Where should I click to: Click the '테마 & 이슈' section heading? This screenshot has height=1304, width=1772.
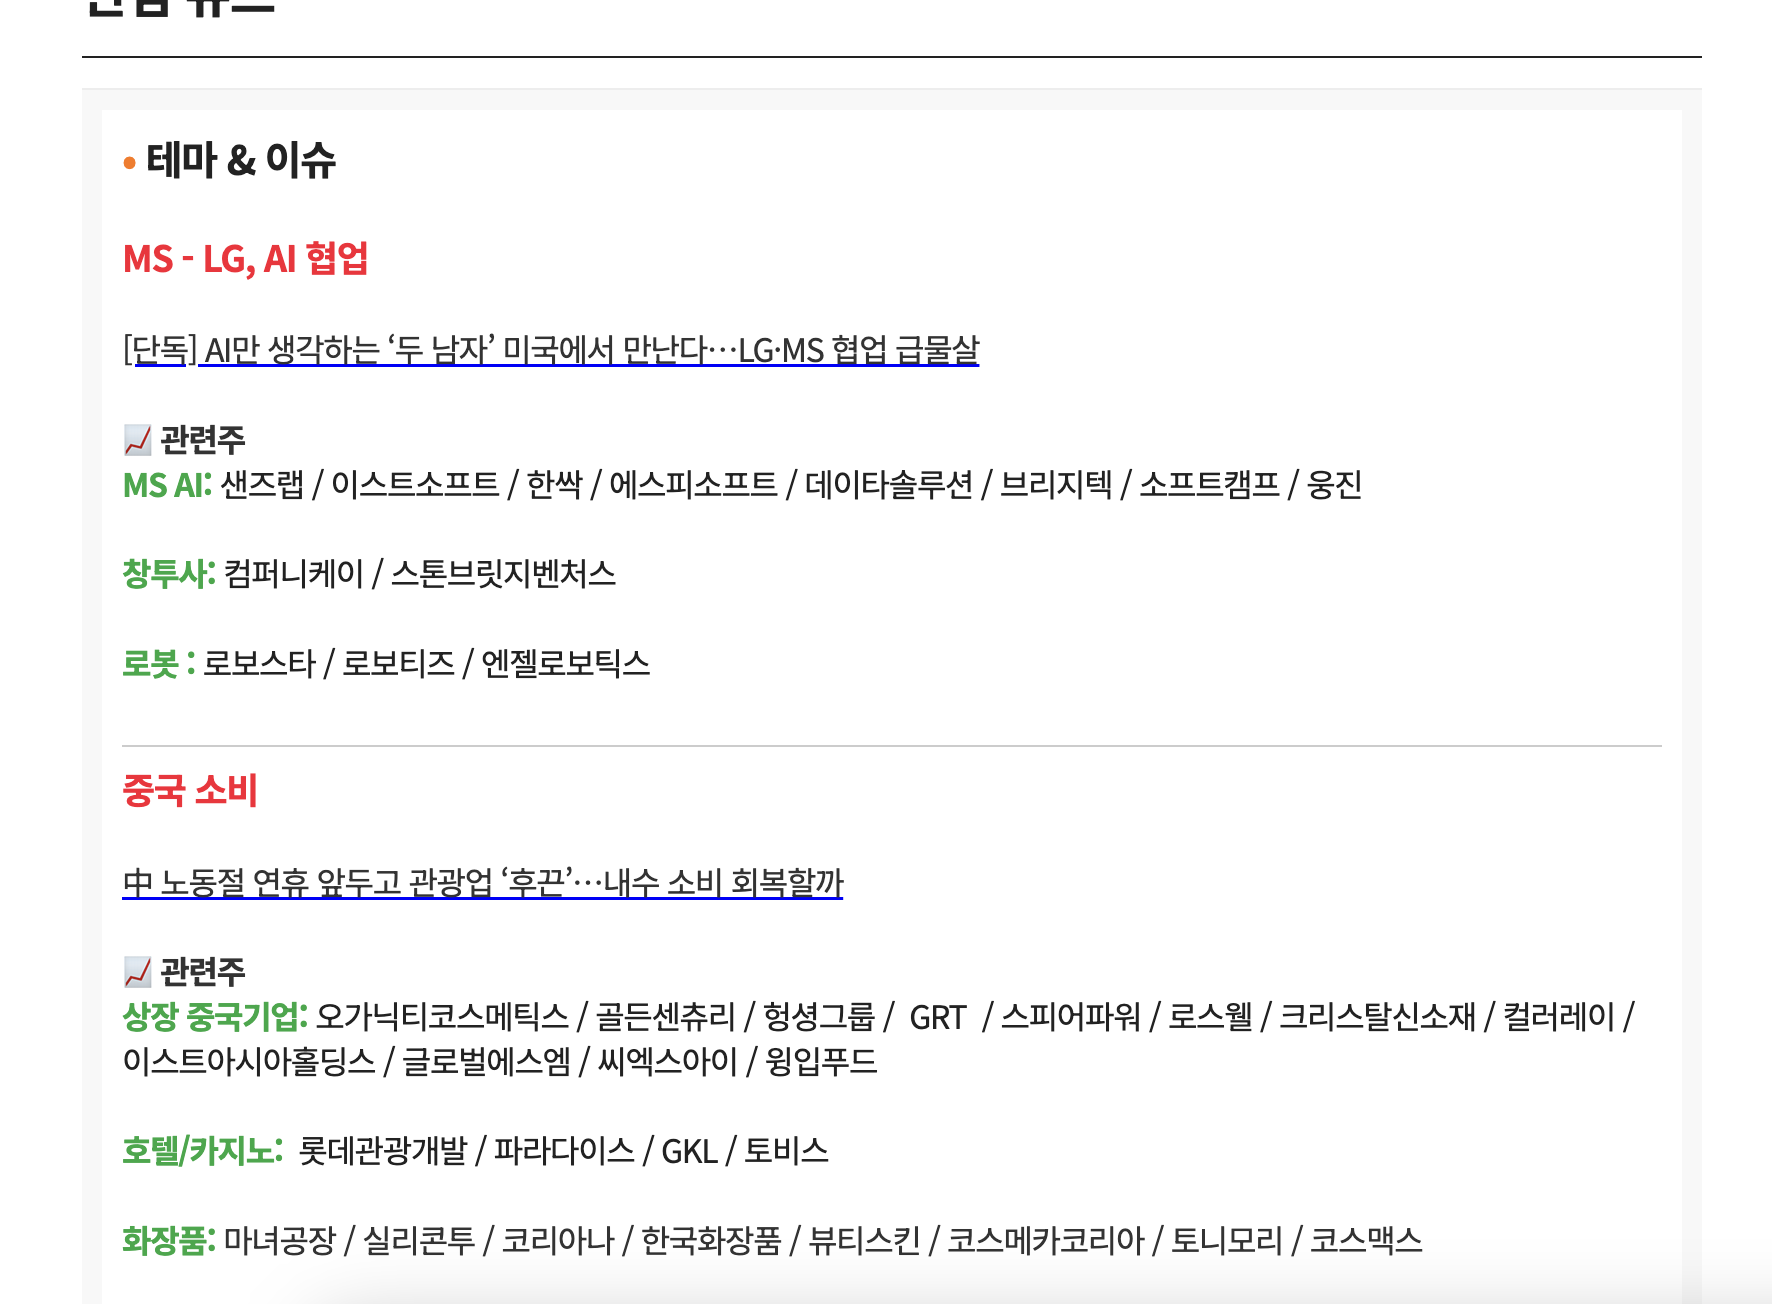[241, 160]
